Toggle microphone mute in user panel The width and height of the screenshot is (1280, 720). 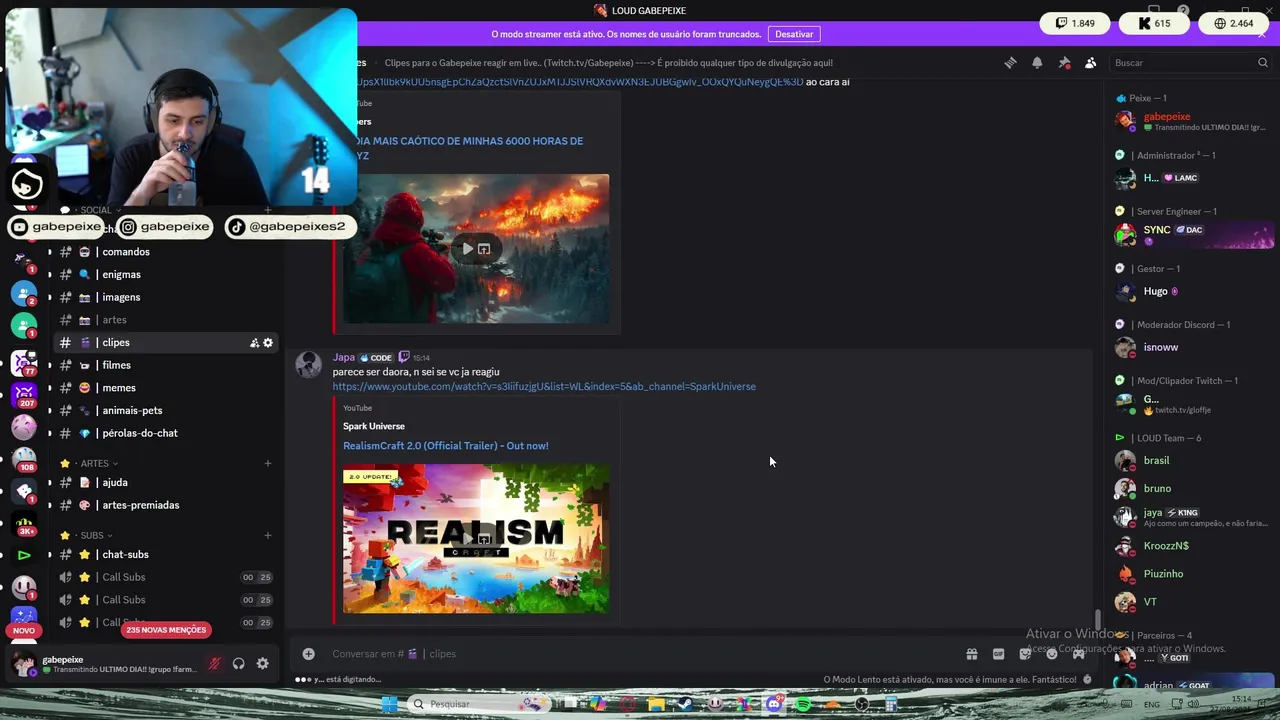tap(214, 664)
